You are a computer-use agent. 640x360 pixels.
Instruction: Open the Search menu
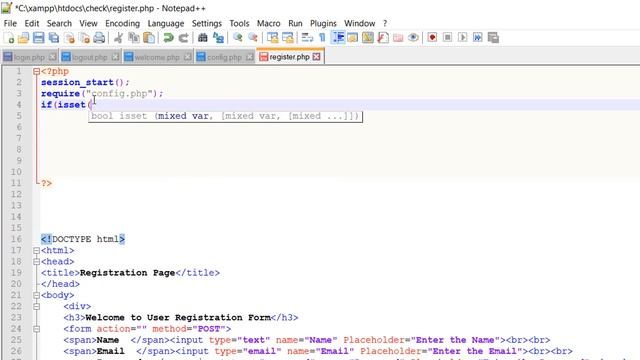[59, 23]
